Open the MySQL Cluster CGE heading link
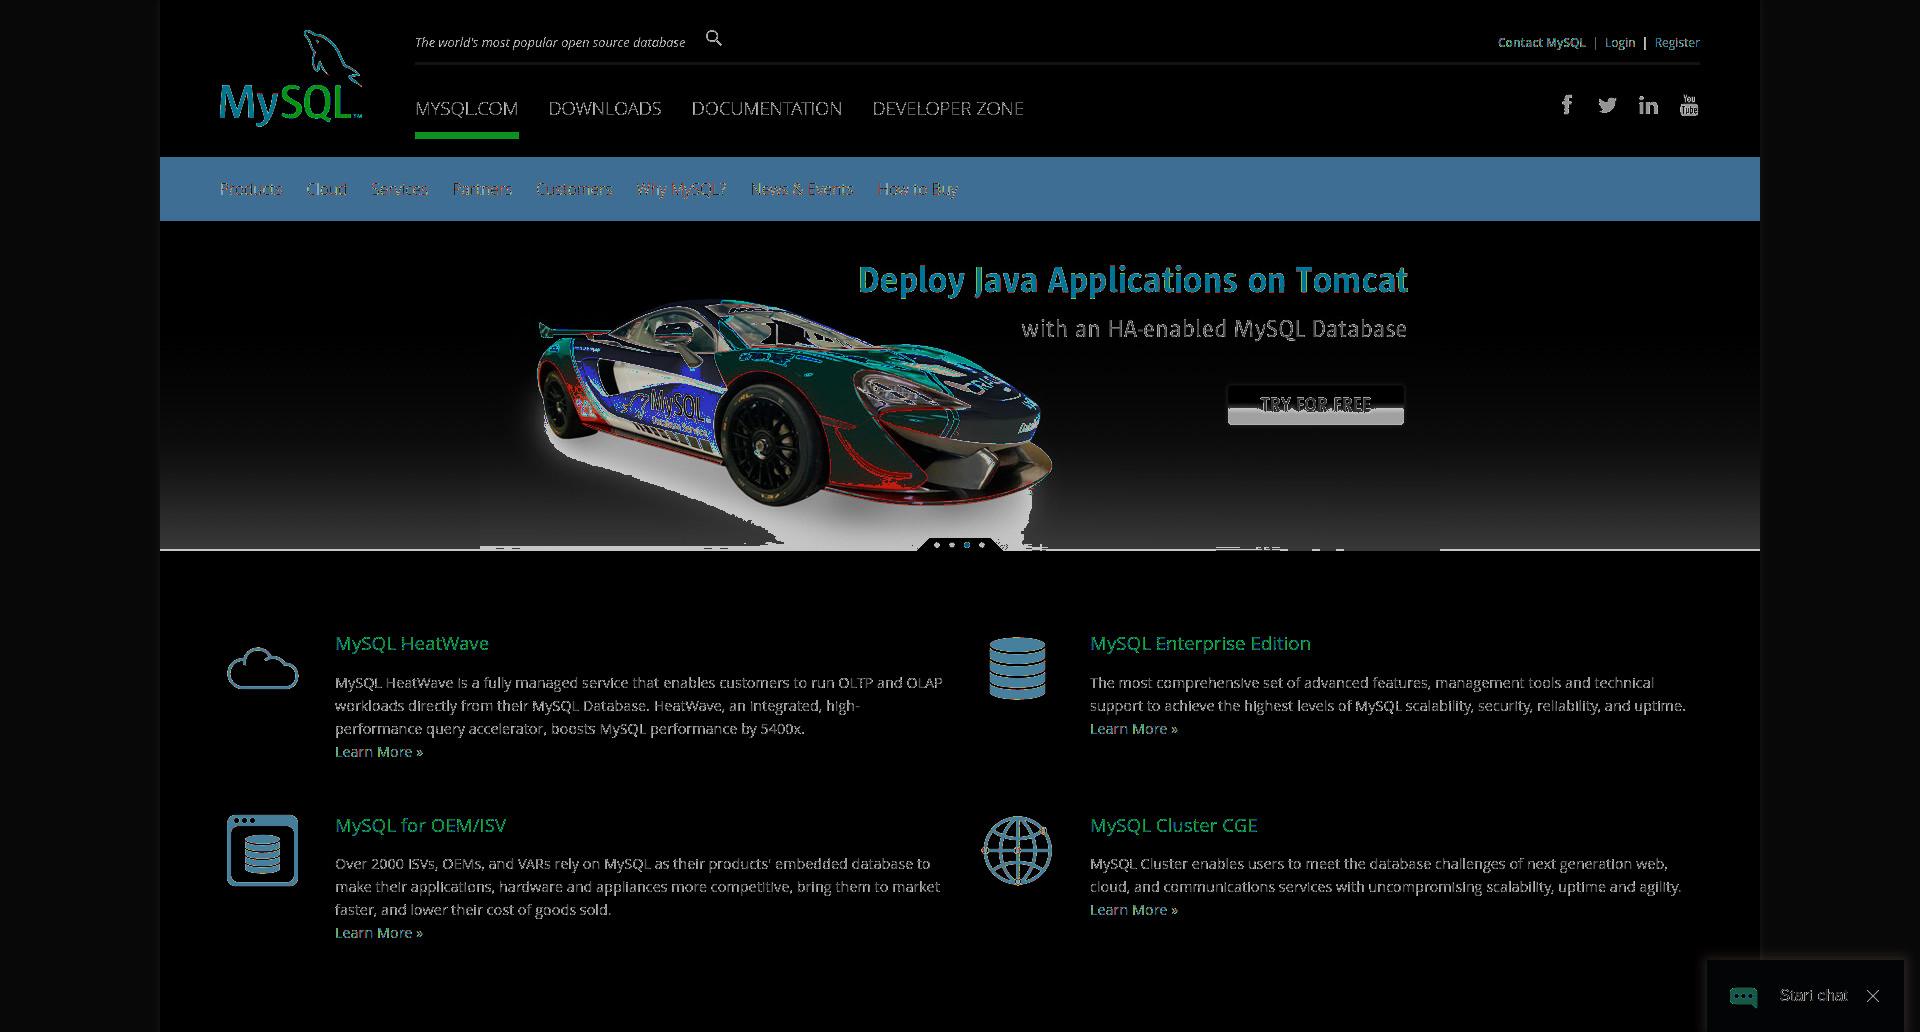This screenshot has width=1920, height=1032. pos(1174,826)
